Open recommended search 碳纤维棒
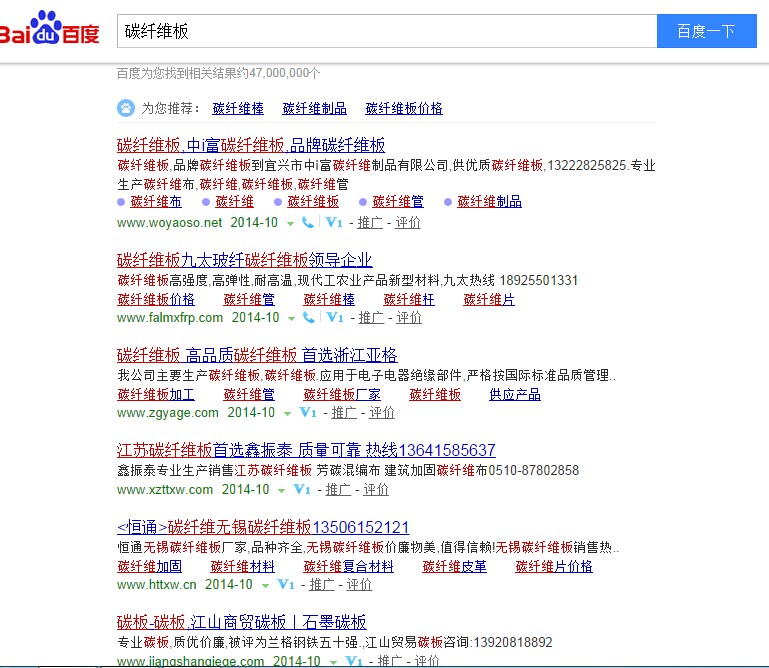769x668 pixels. (x=238, y=108)
